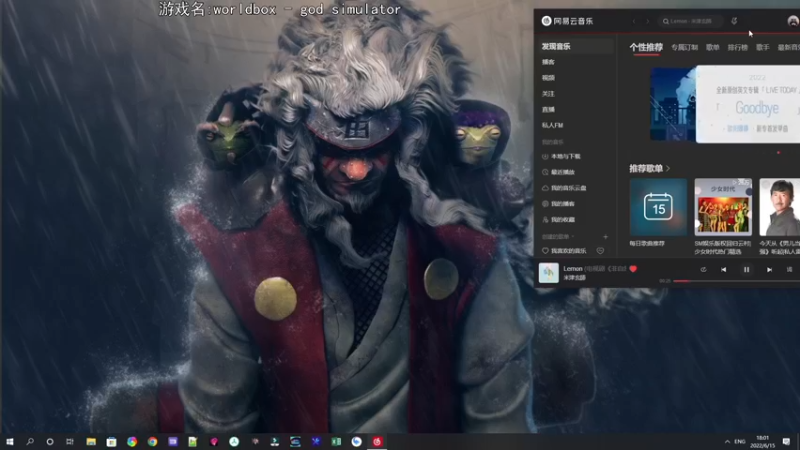
Task: Open Task View on taskbar
Action: pyautogui.click(x=70, y=441)
